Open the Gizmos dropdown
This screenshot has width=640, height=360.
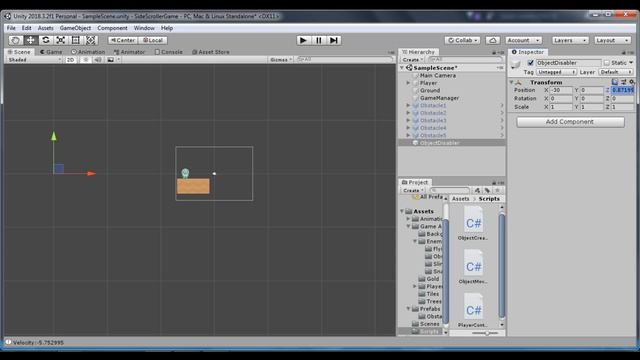click(x=280, y=60)
